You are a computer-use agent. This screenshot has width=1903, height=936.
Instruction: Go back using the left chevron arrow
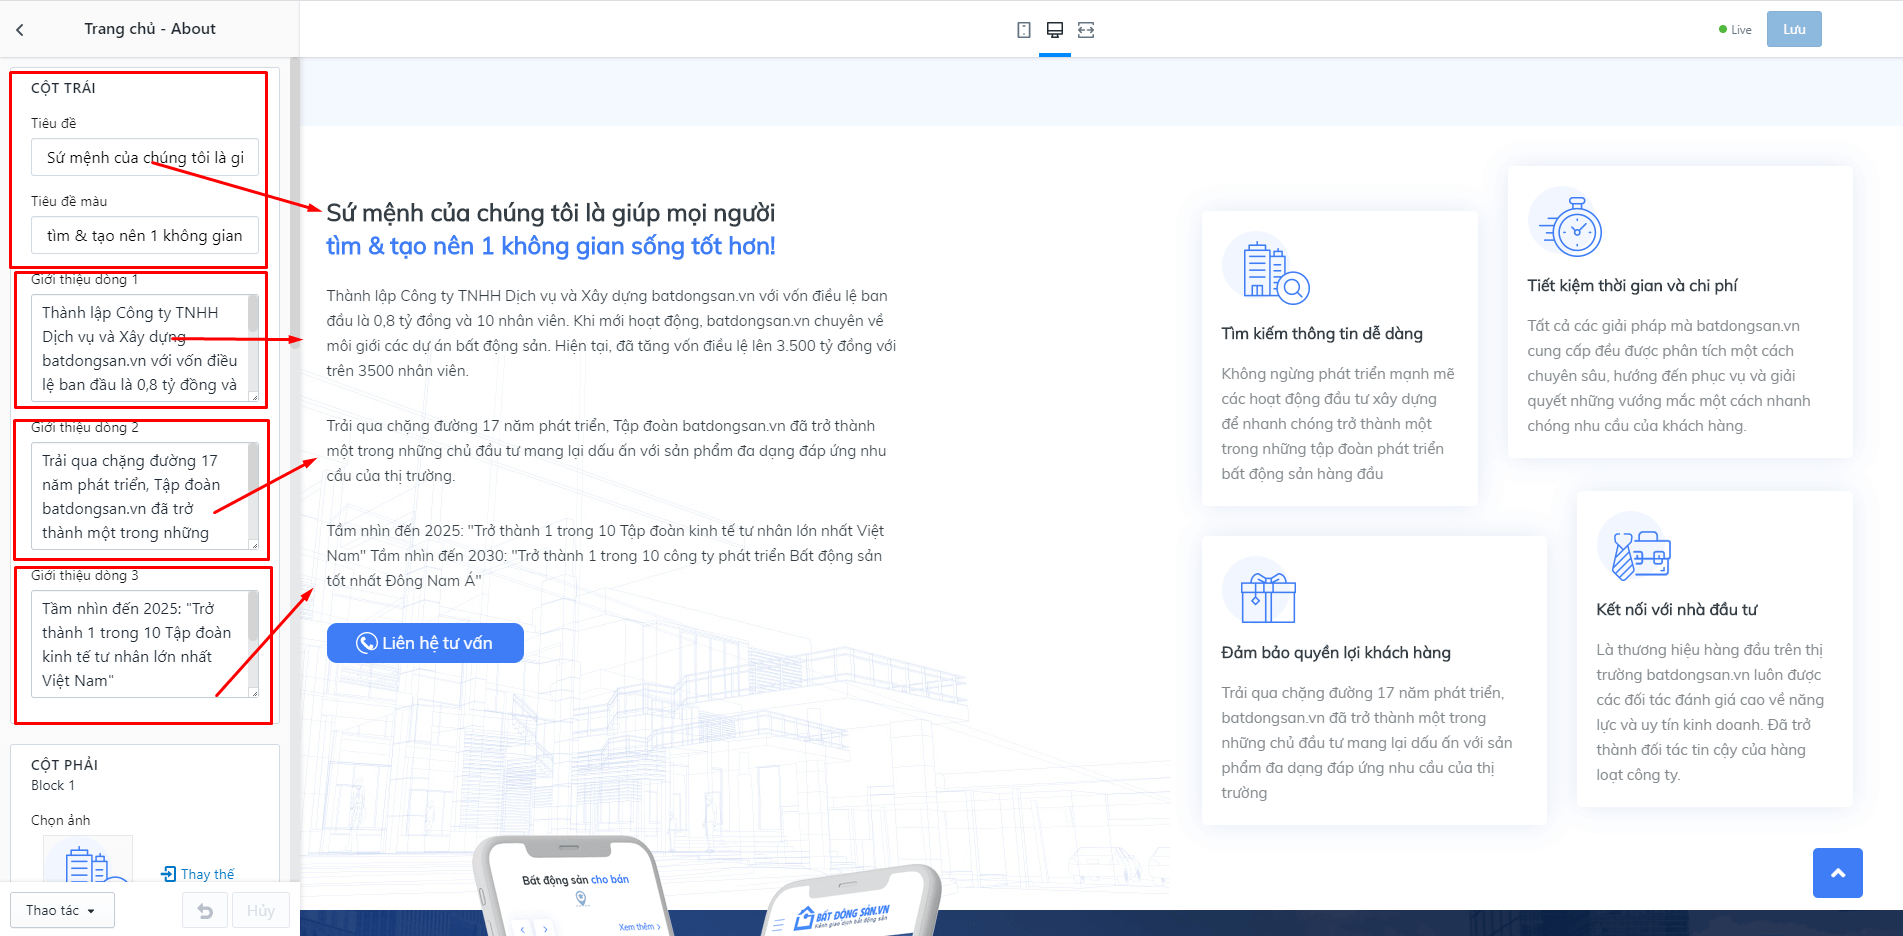20,30
